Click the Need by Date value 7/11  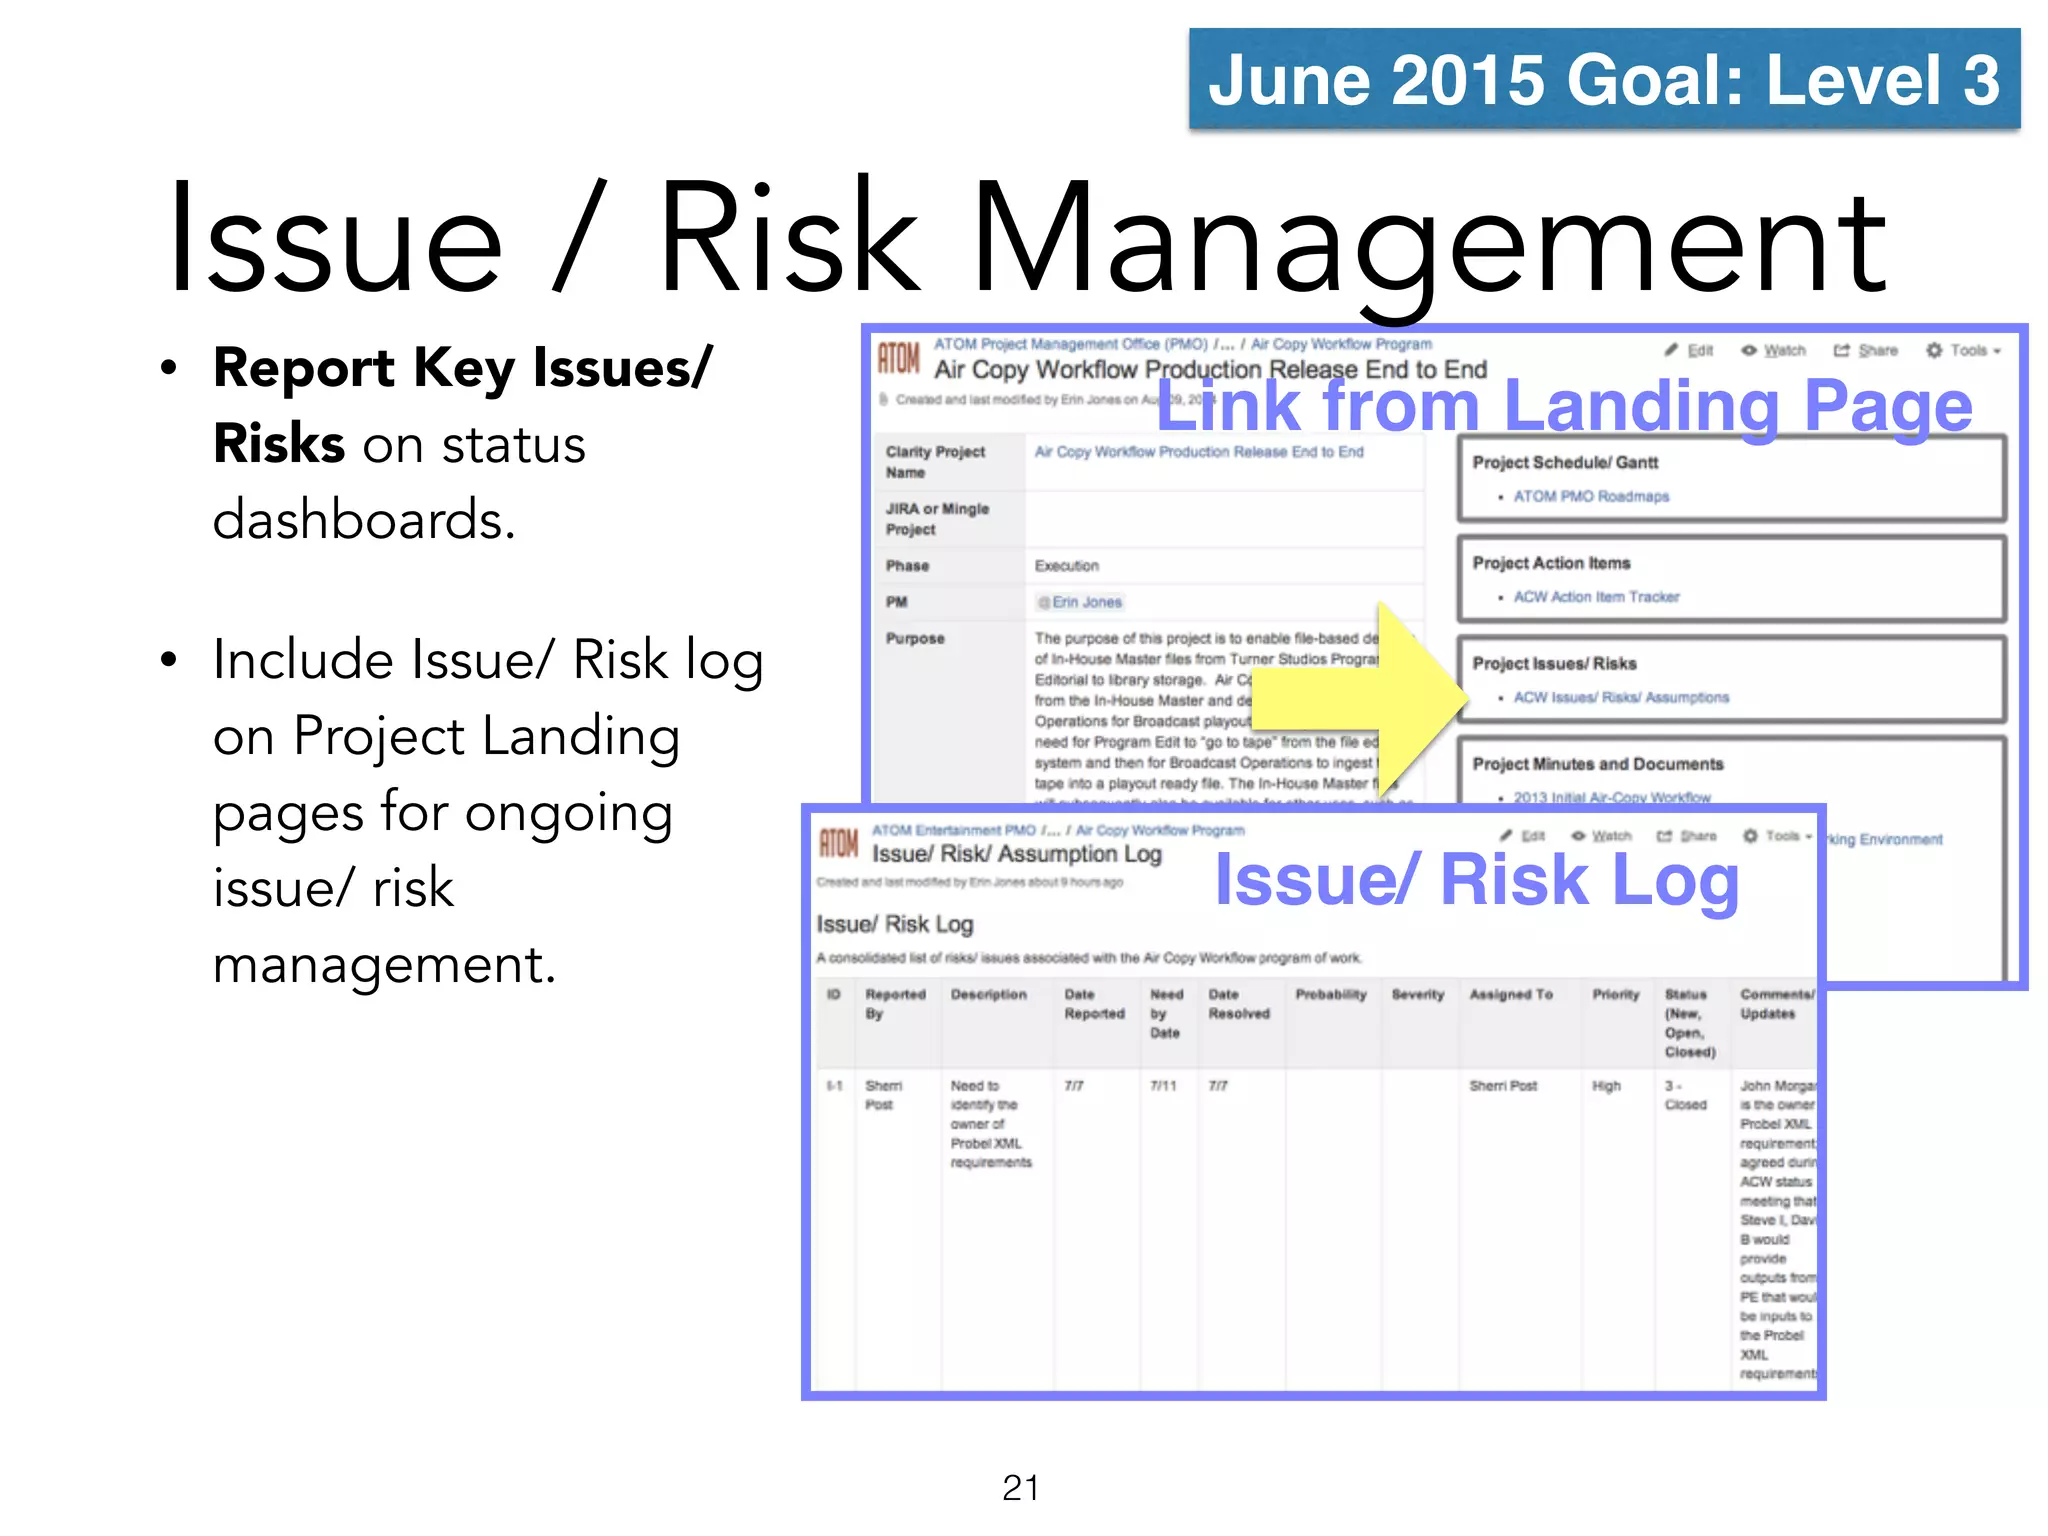[x=1163, y=1086]
